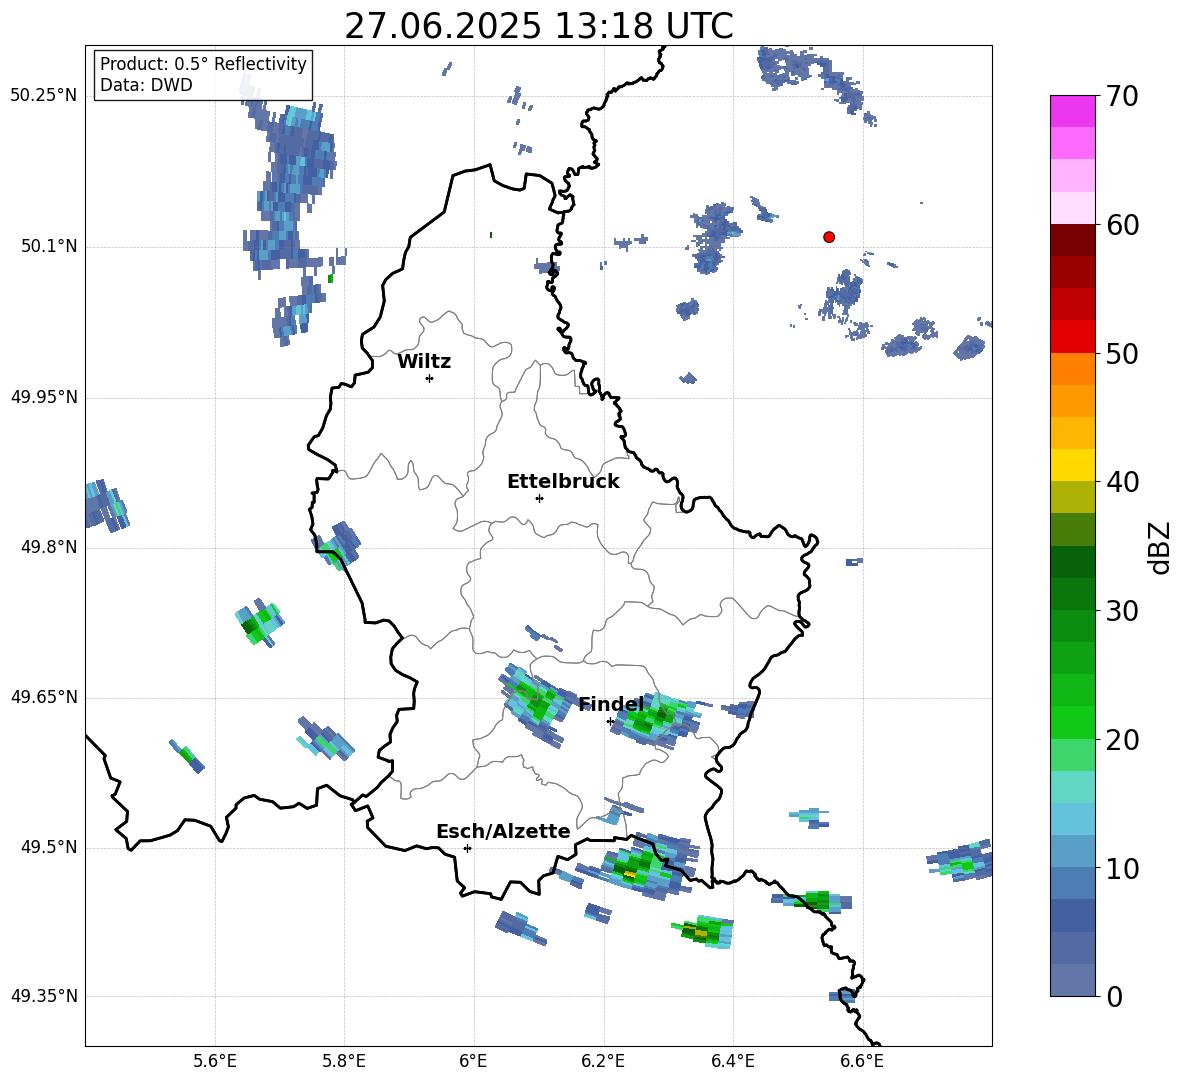Viewport: 1184px width, 1081px height.
Task: Click the bright red colorbar segment near 50
Action: (1072, 336)
